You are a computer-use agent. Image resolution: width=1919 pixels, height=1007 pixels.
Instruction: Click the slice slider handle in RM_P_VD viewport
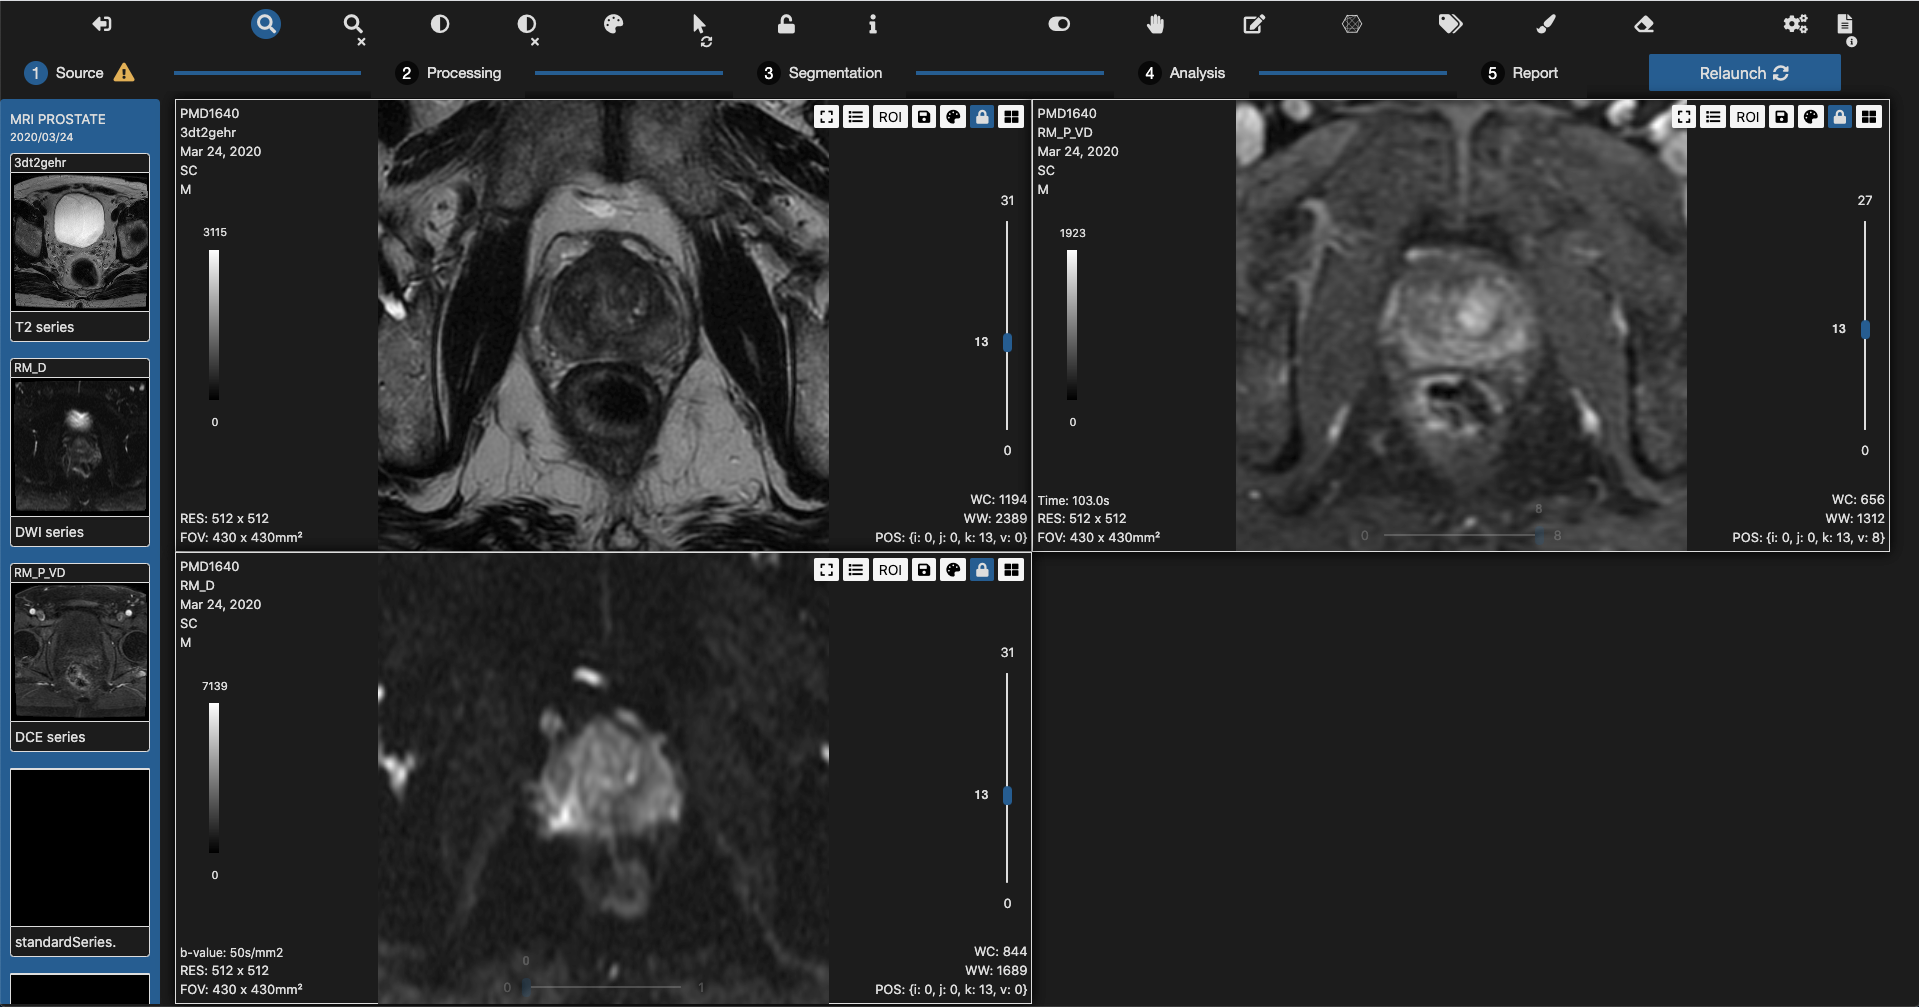(x=1865, y=329)
